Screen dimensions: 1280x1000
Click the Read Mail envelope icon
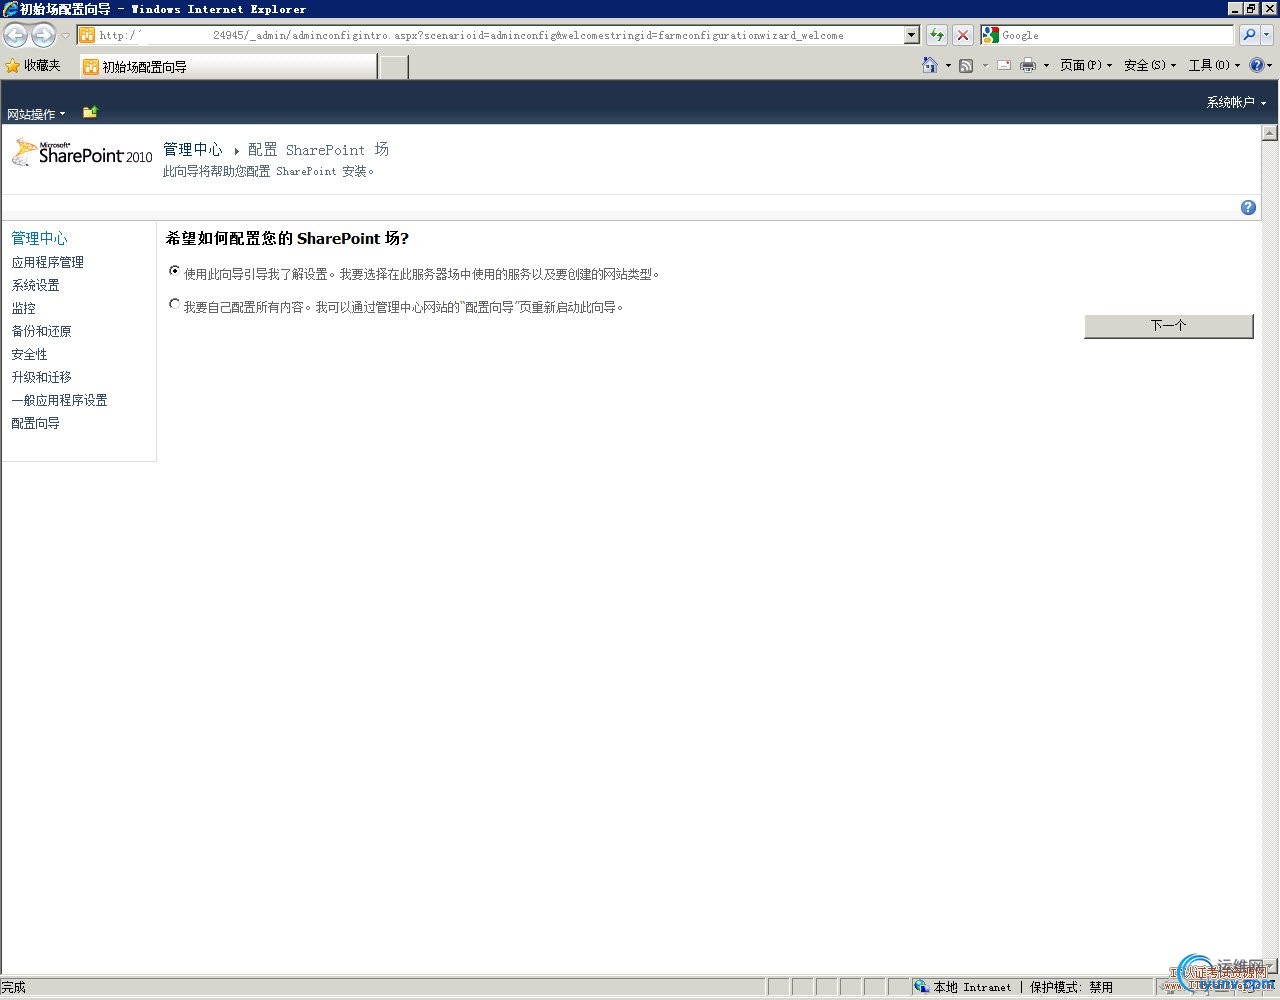point(1004,65)
